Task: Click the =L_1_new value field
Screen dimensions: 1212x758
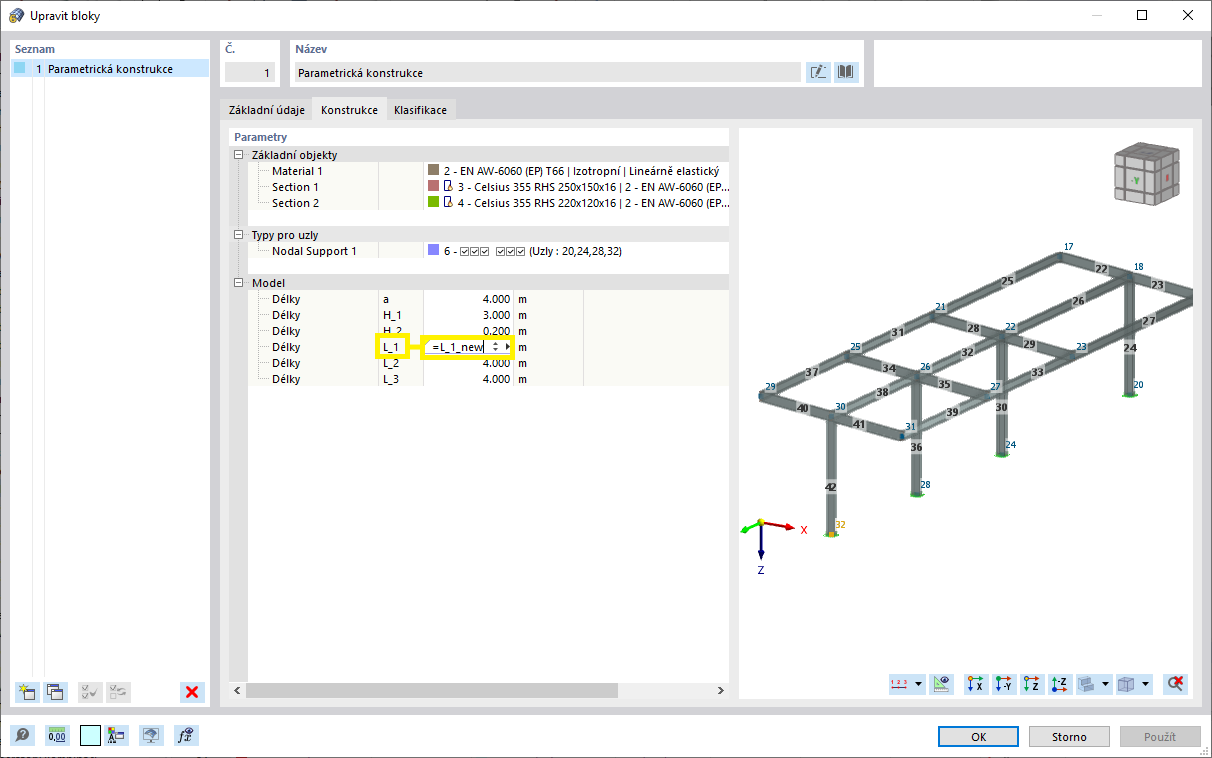Action: (x=458, y=347)
